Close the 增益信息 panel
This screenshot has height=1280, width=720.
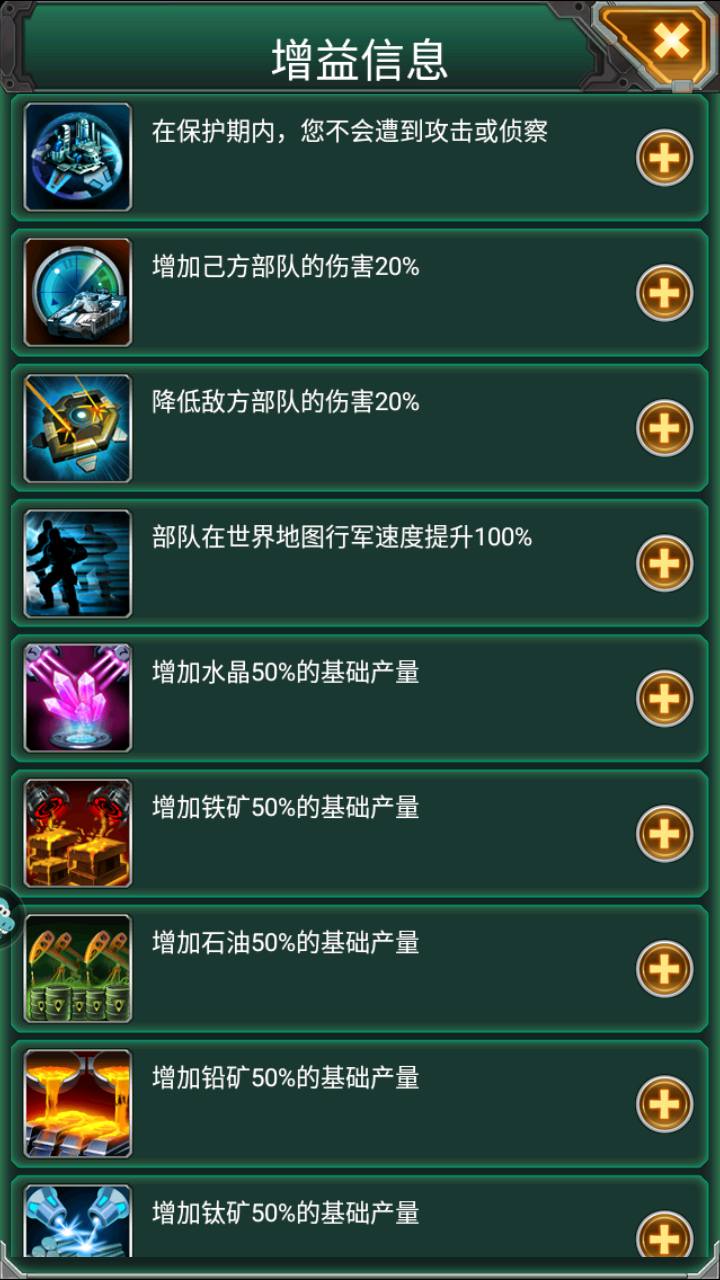[x=670, y=42]
